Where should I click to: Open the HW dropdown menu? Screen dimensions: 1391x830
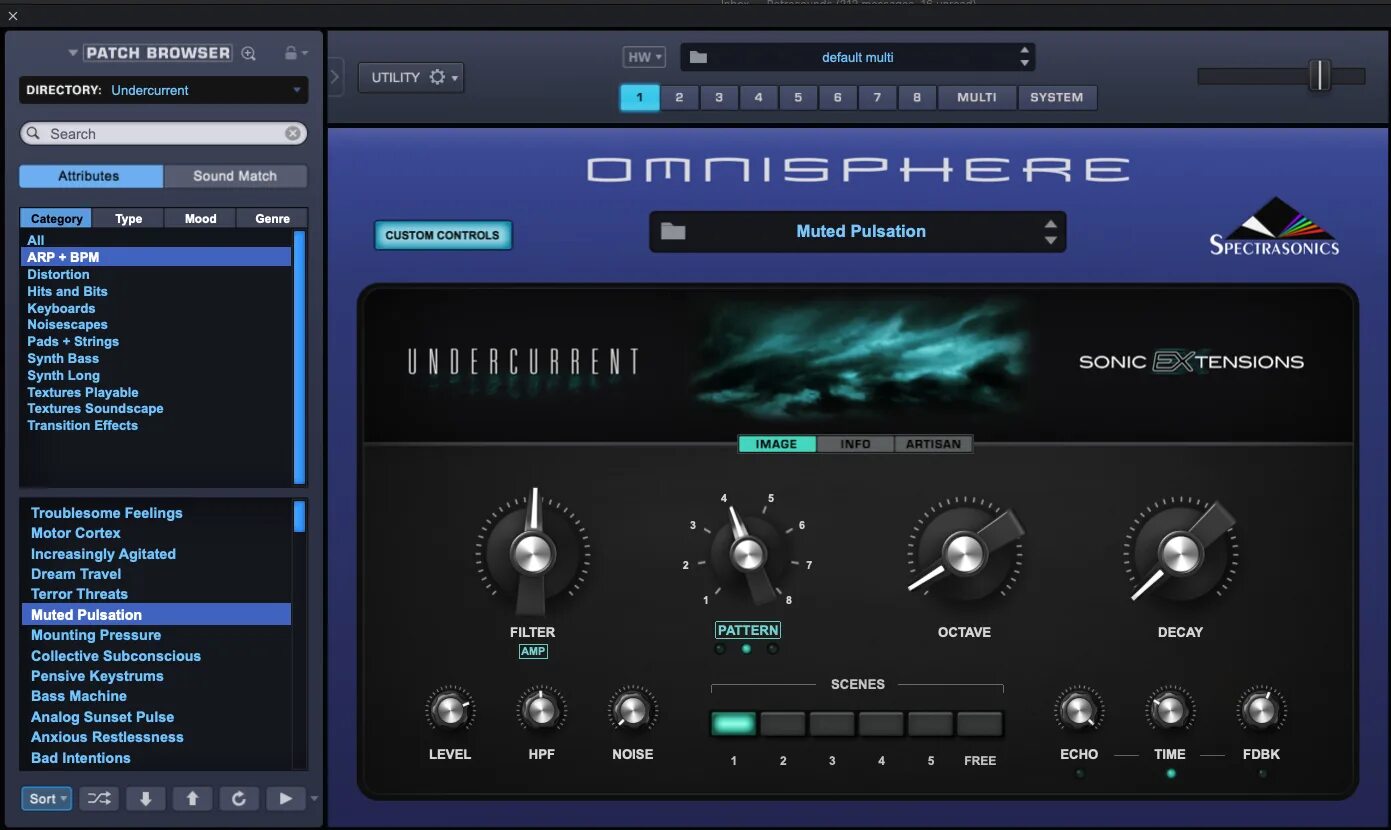pyautogui.click(x=644, y=57)
